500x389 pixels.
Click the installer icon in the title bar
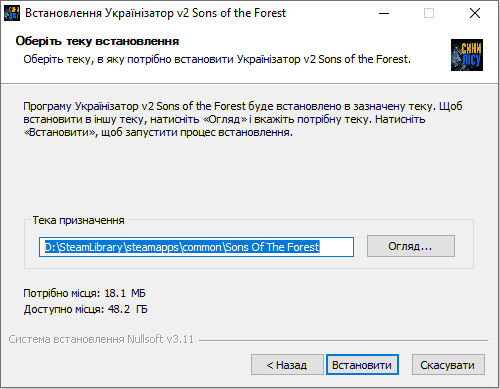pos(12,13)
